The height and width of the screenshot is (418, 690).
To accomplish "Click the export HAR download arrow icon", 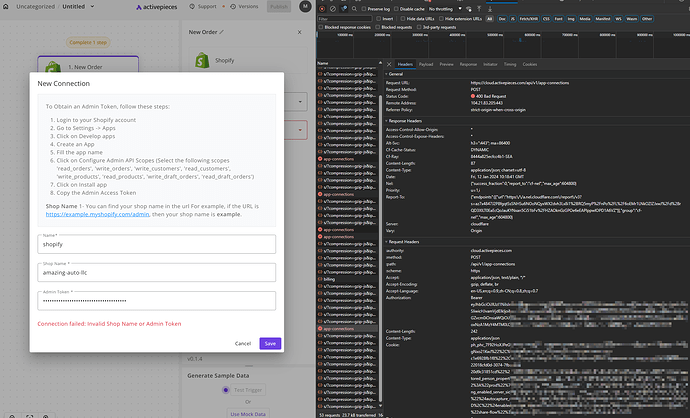I will point(490,9).
